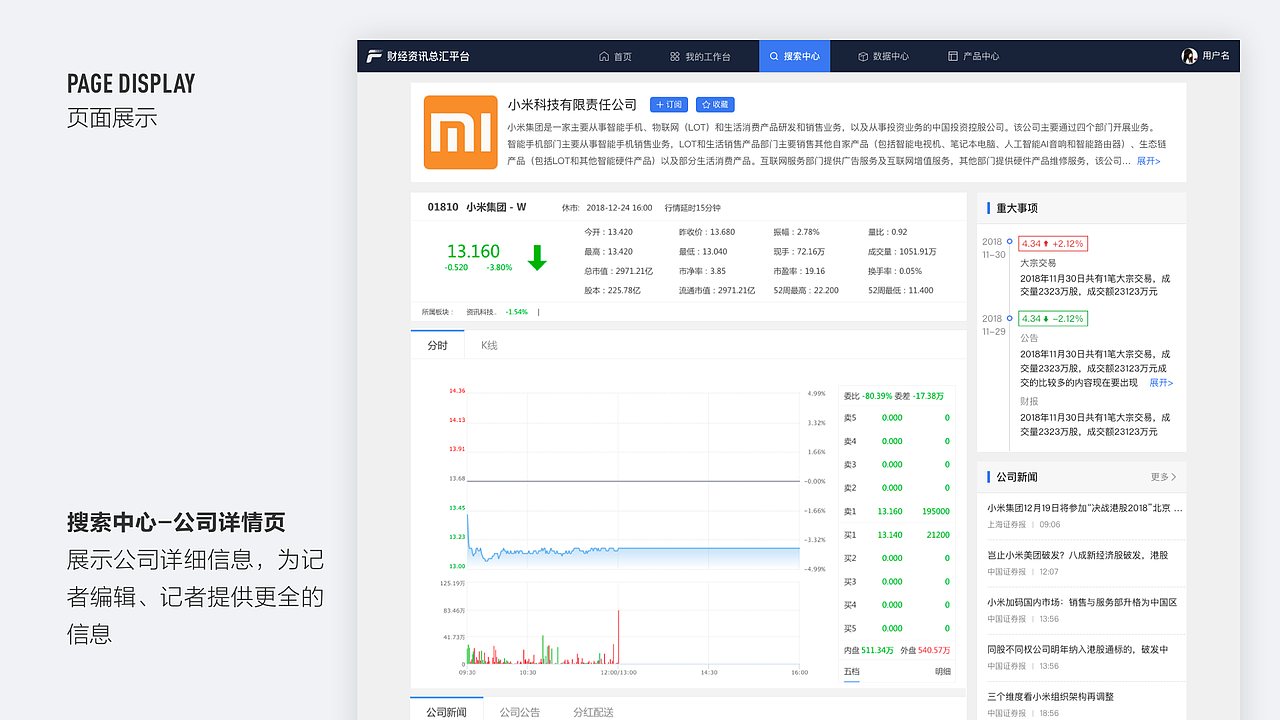Click 更多 in the 公司新闻 panel
The image size is (1280, 720).
pos(1164,477)
